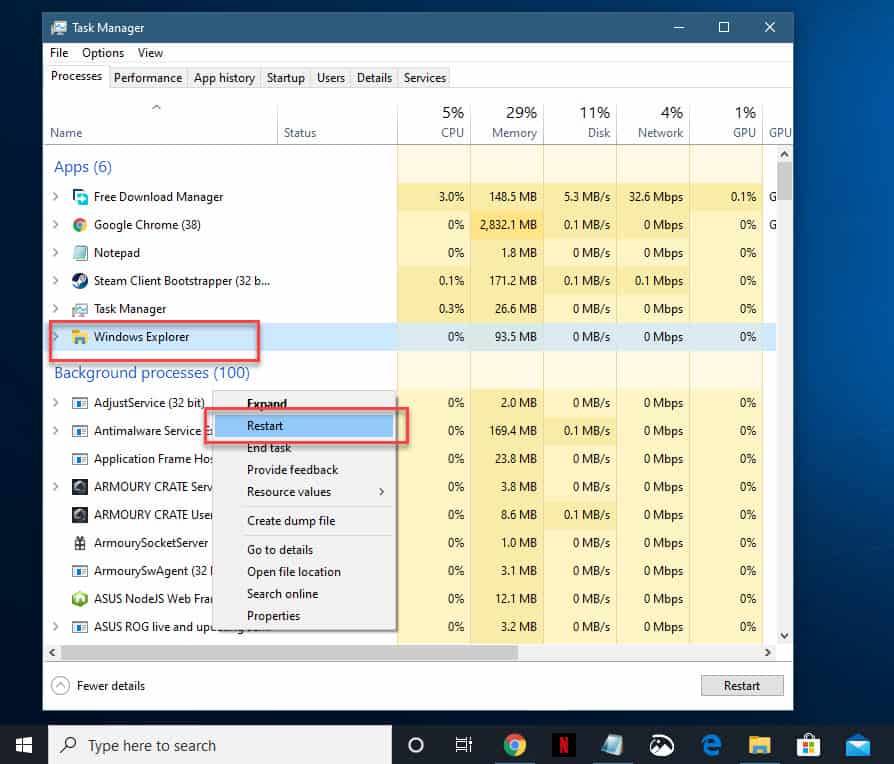Click the Task Manager process icon

pyautogui.click(x=80, y=308)
